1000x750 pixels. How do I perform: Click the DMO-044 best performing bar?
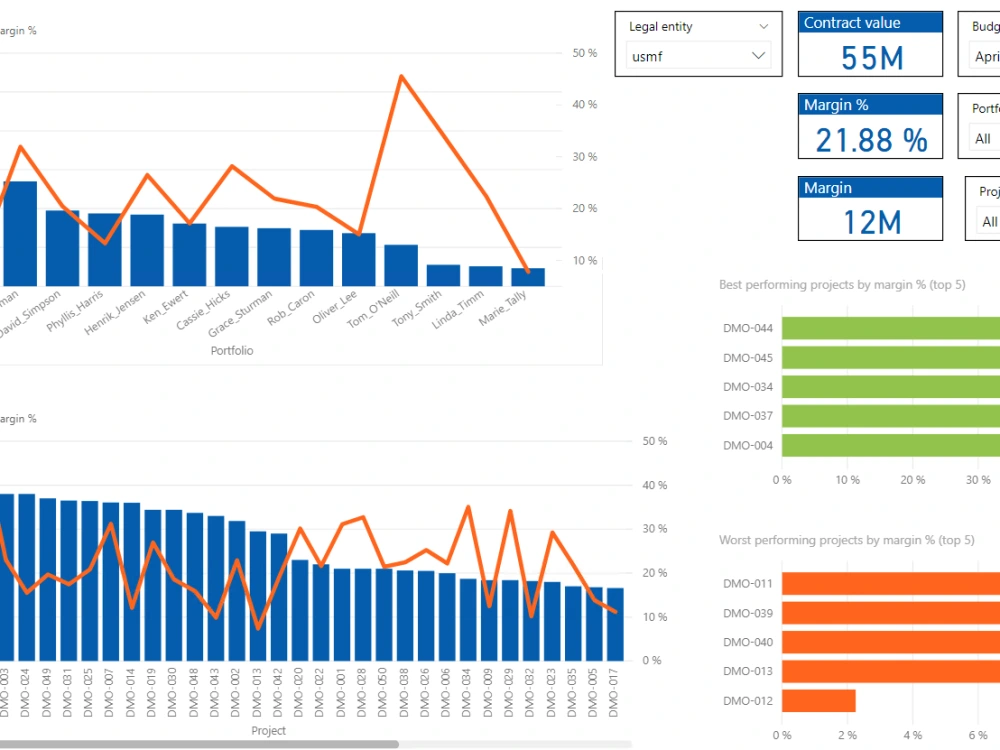[x=891, y=328]
